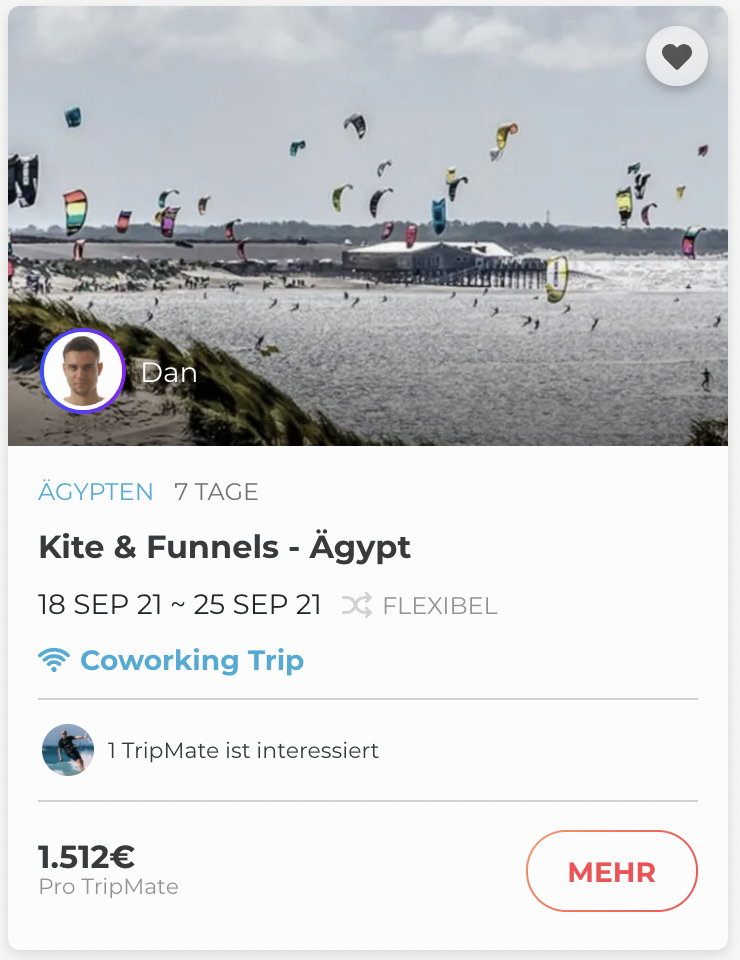Click the 1.512€ price

[x=86, y=857]
